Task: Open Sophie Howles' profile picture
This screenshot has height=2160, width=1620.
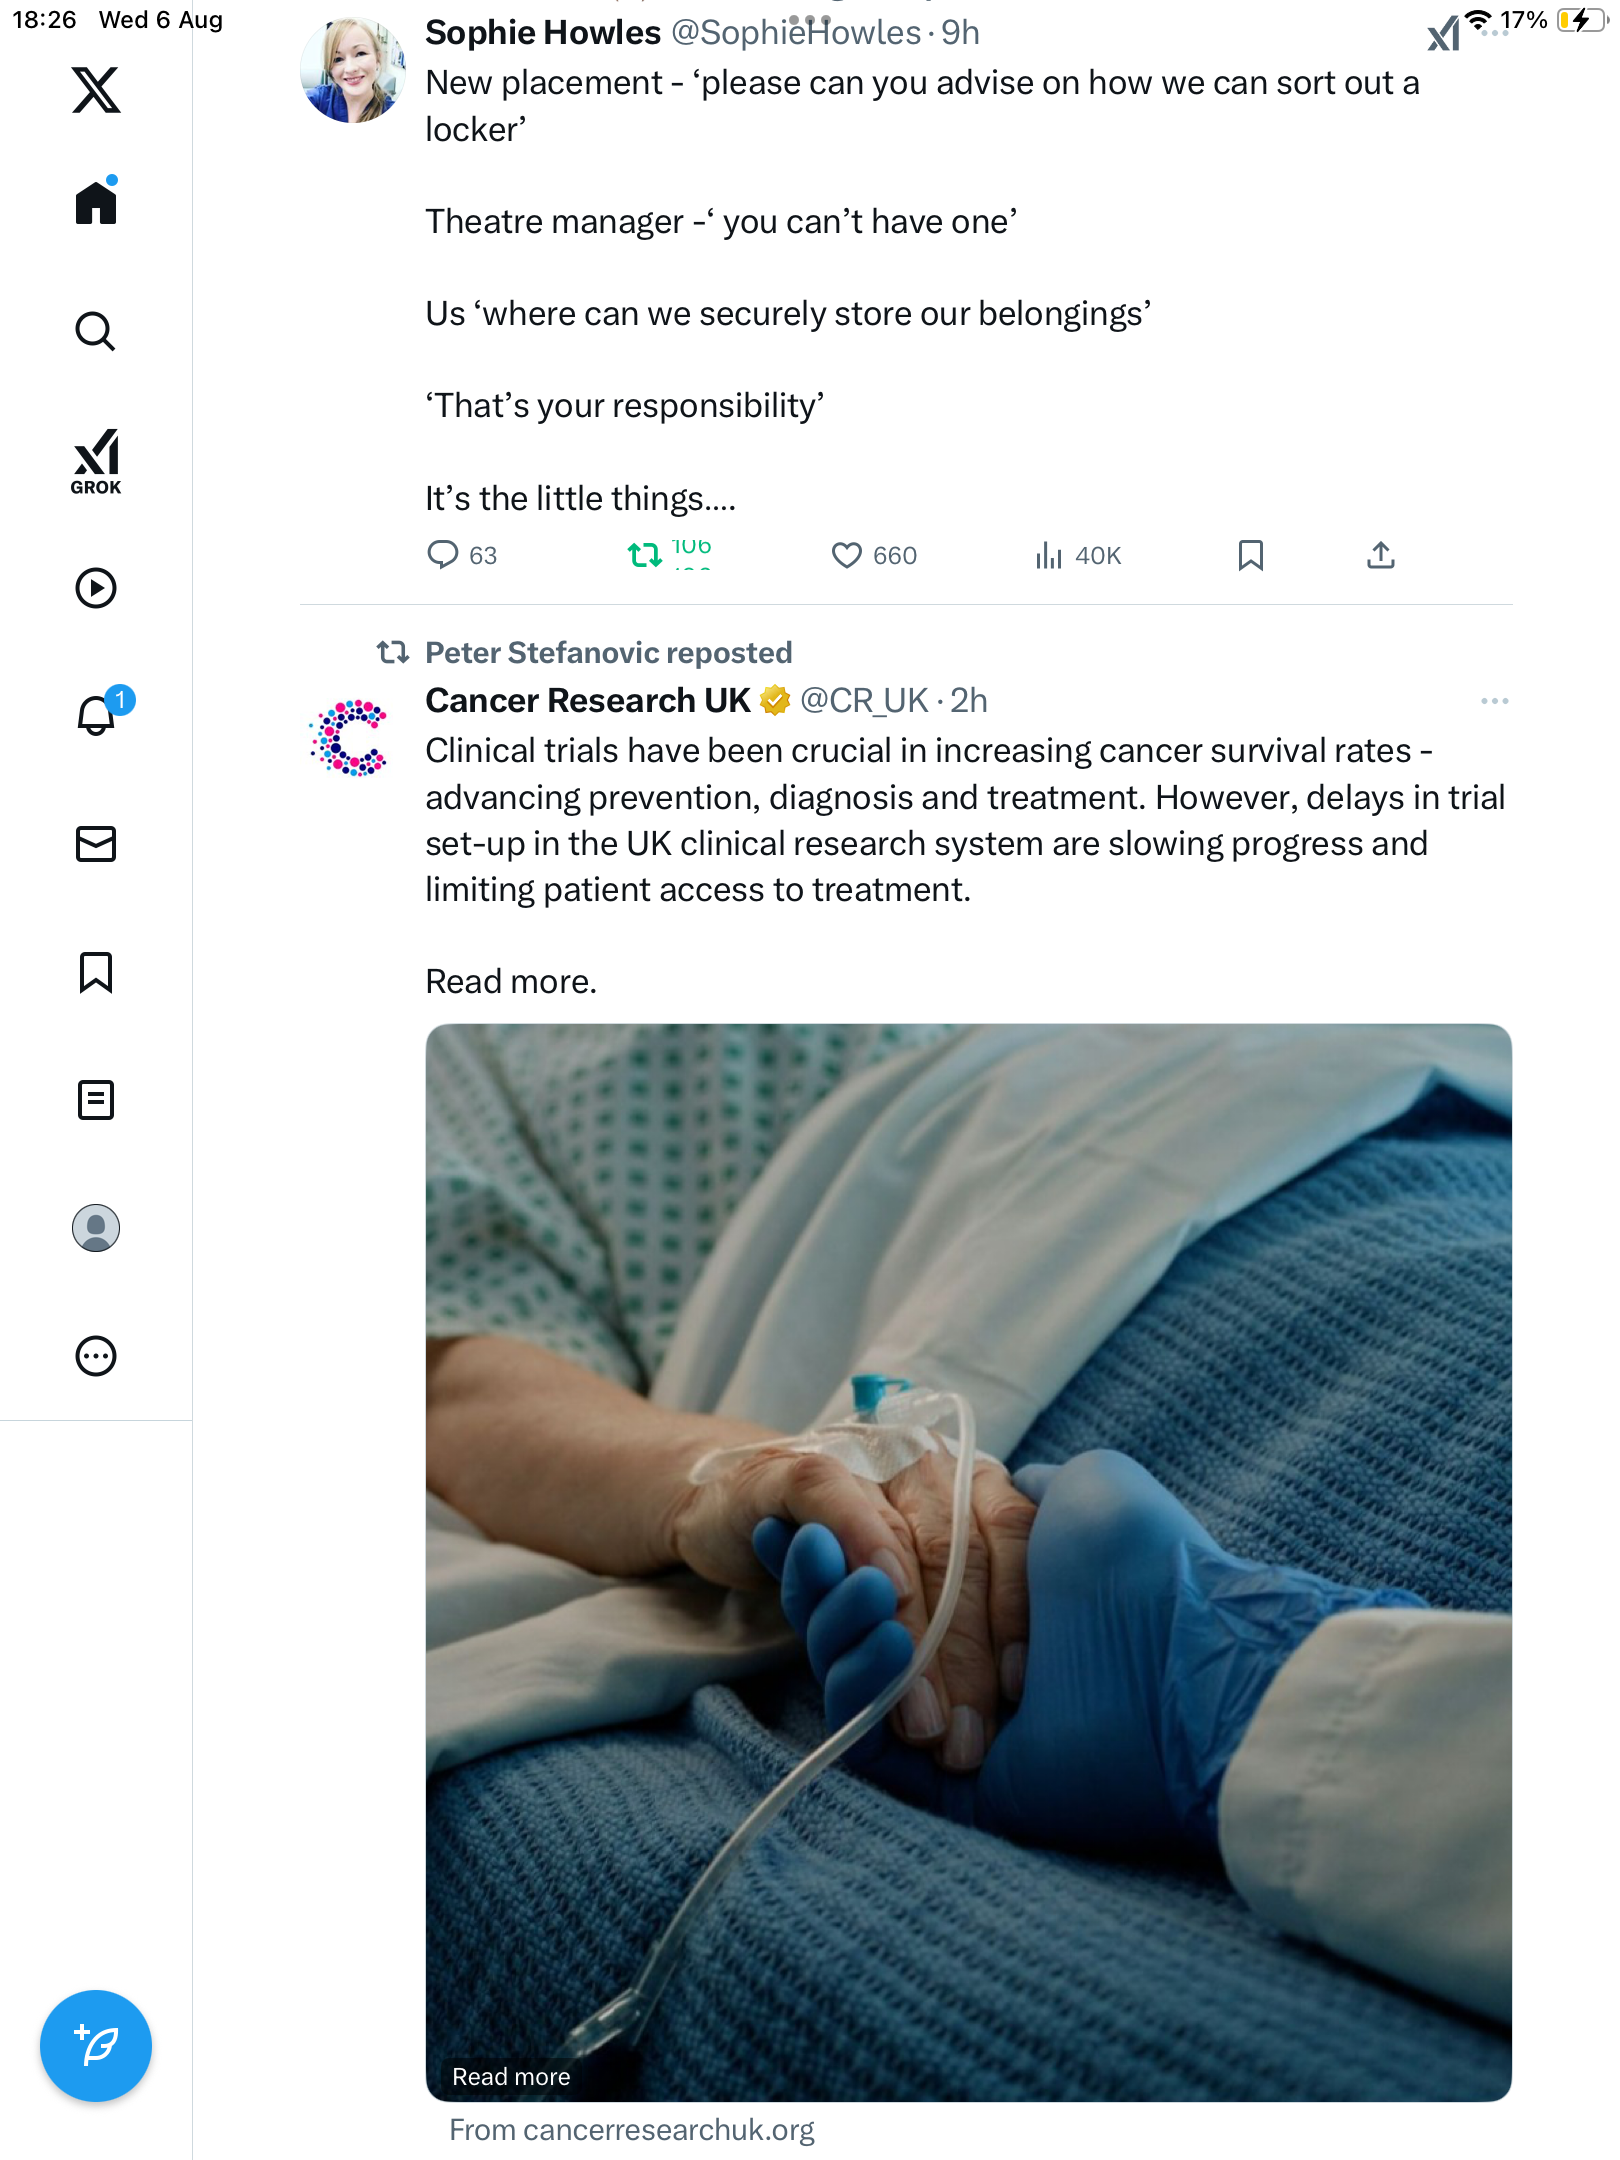Action: coord(352,70)
